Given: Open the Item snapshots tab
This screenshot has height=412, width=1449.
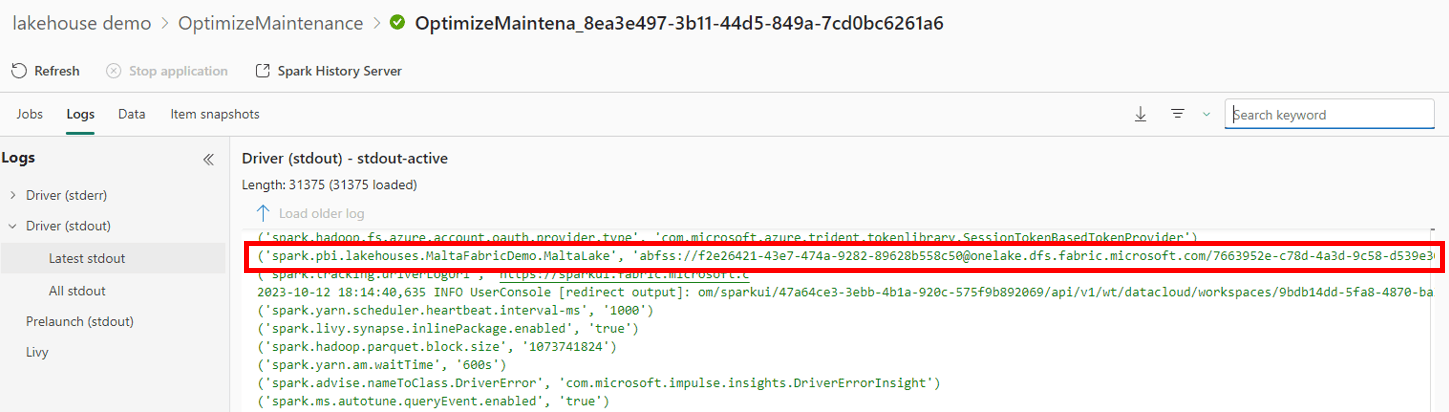Looking at the screenshot, I should 214,114.
